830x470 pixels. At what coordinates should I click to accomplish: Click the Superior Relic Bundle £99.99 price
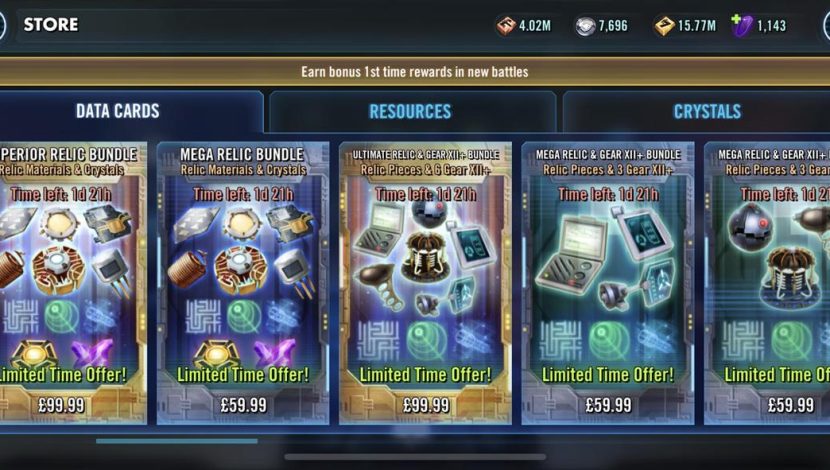tap(61, 405)
